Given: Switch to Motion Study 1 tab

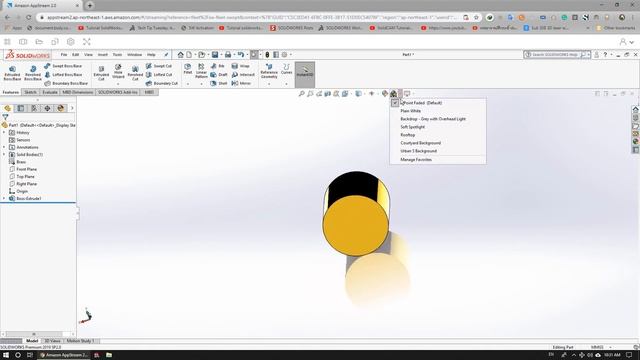Looking at the screenshot, I should [x=80, y=341].
